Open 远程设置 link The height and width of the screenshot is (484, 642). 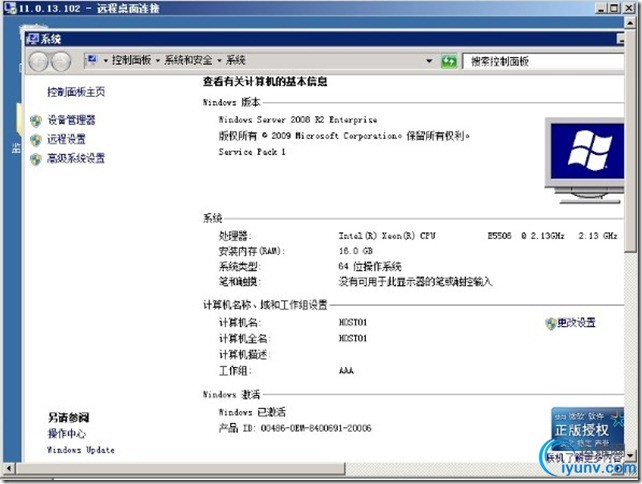pyautogui.click(x=66, y=139)
